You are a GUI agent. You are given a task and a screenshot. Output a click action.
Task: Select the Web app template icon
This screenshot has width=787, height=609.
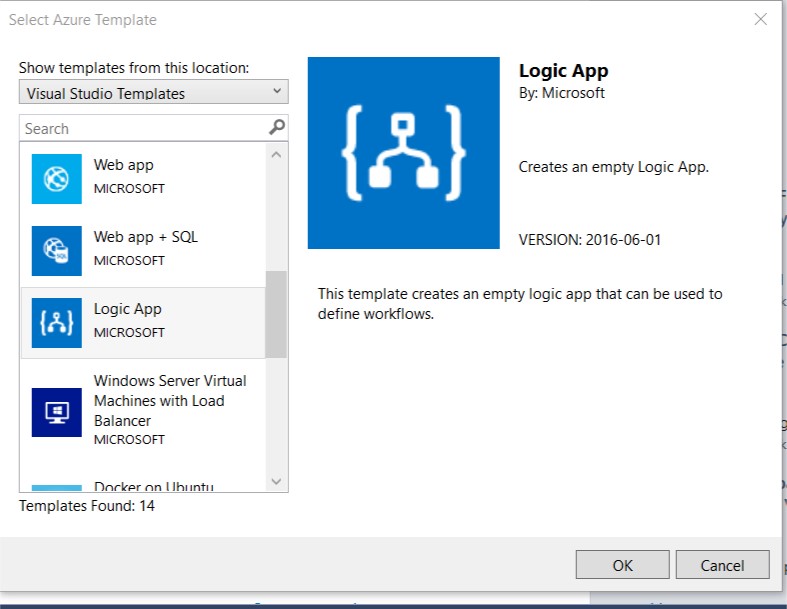57,179
